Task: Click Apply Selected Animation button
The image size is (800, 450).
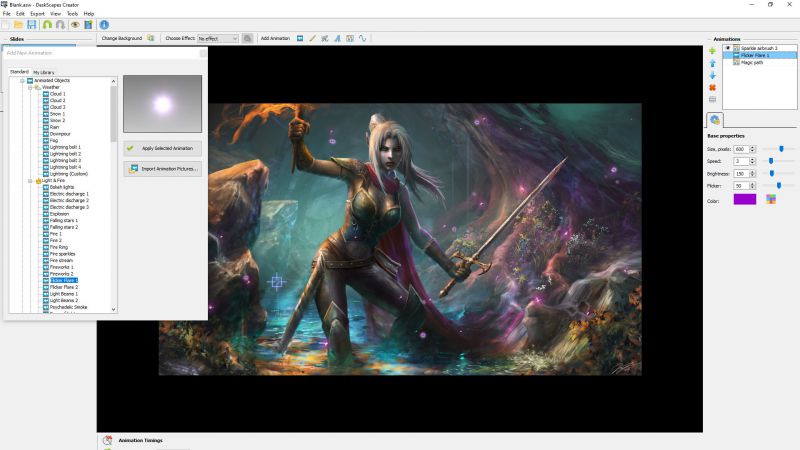Action: (162, 148)
